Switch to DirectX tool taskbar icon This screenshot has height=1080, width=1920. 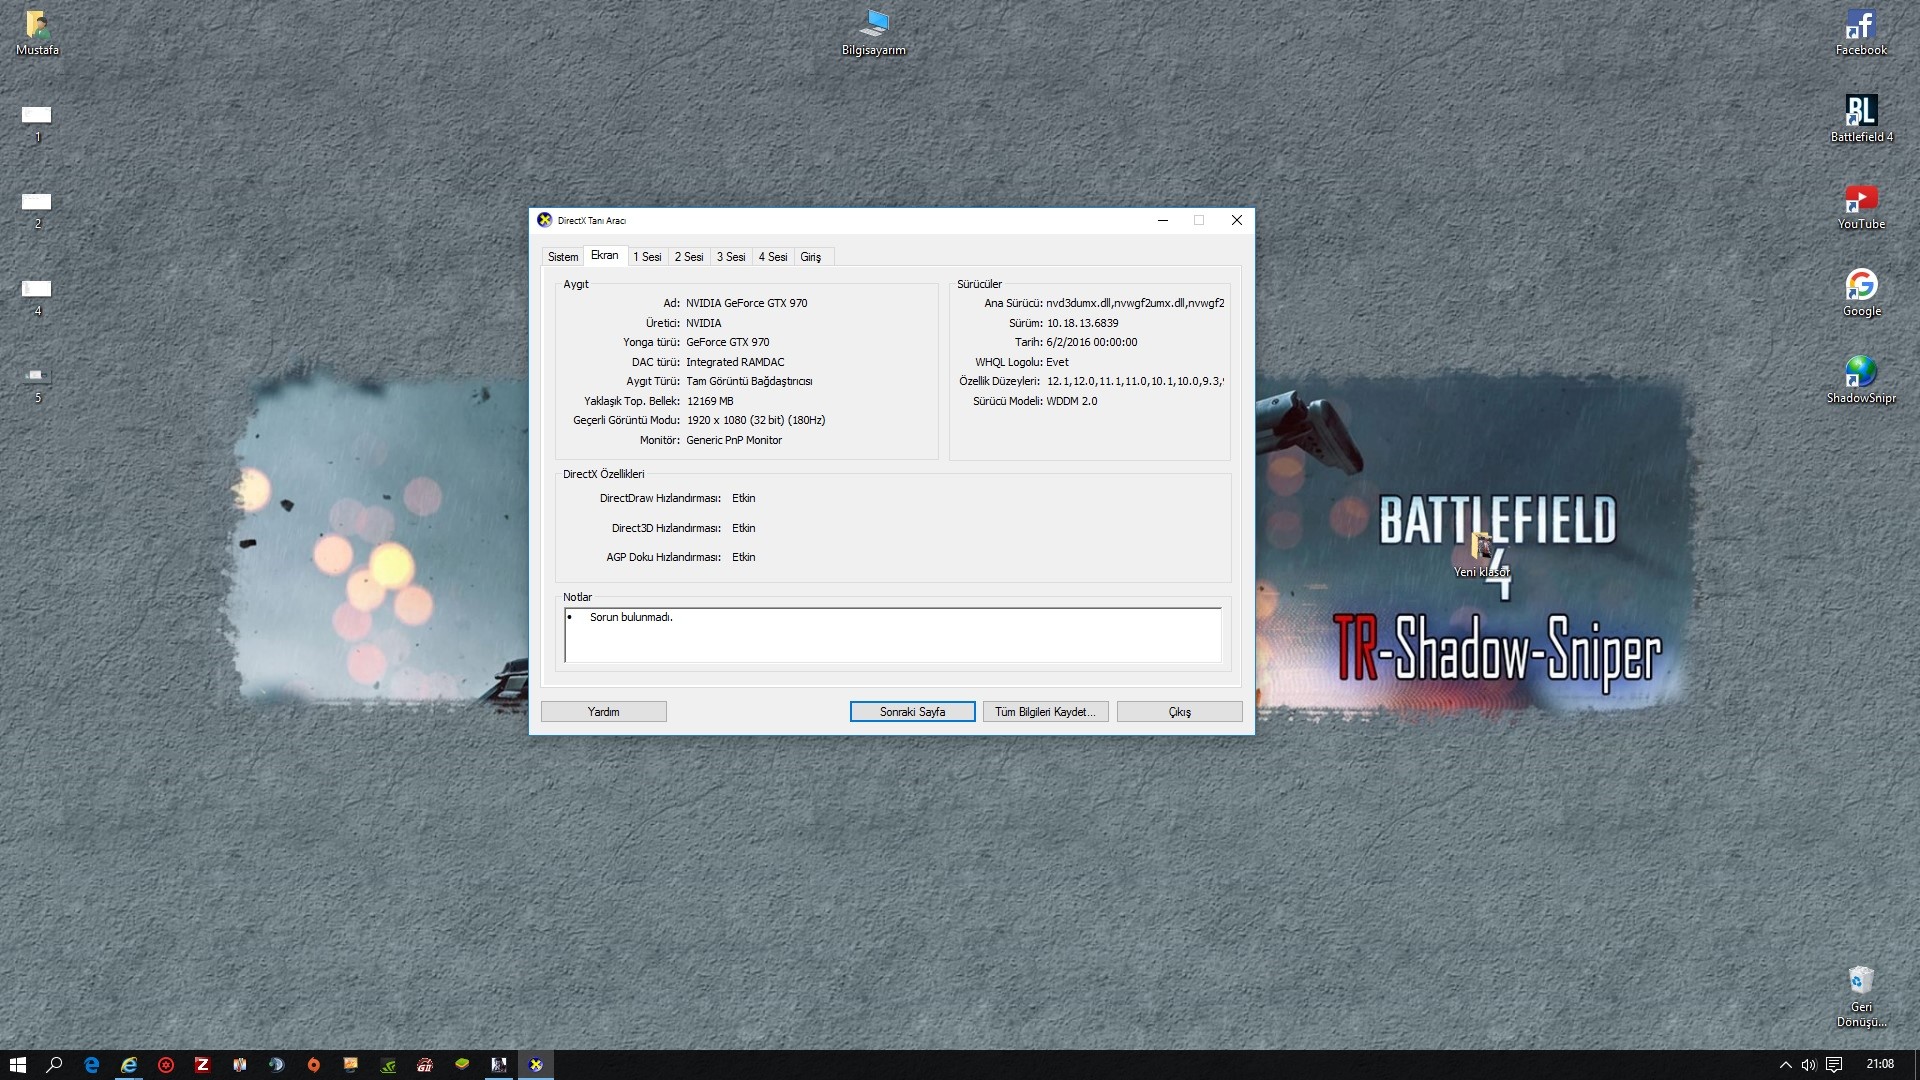(536, 1065)
